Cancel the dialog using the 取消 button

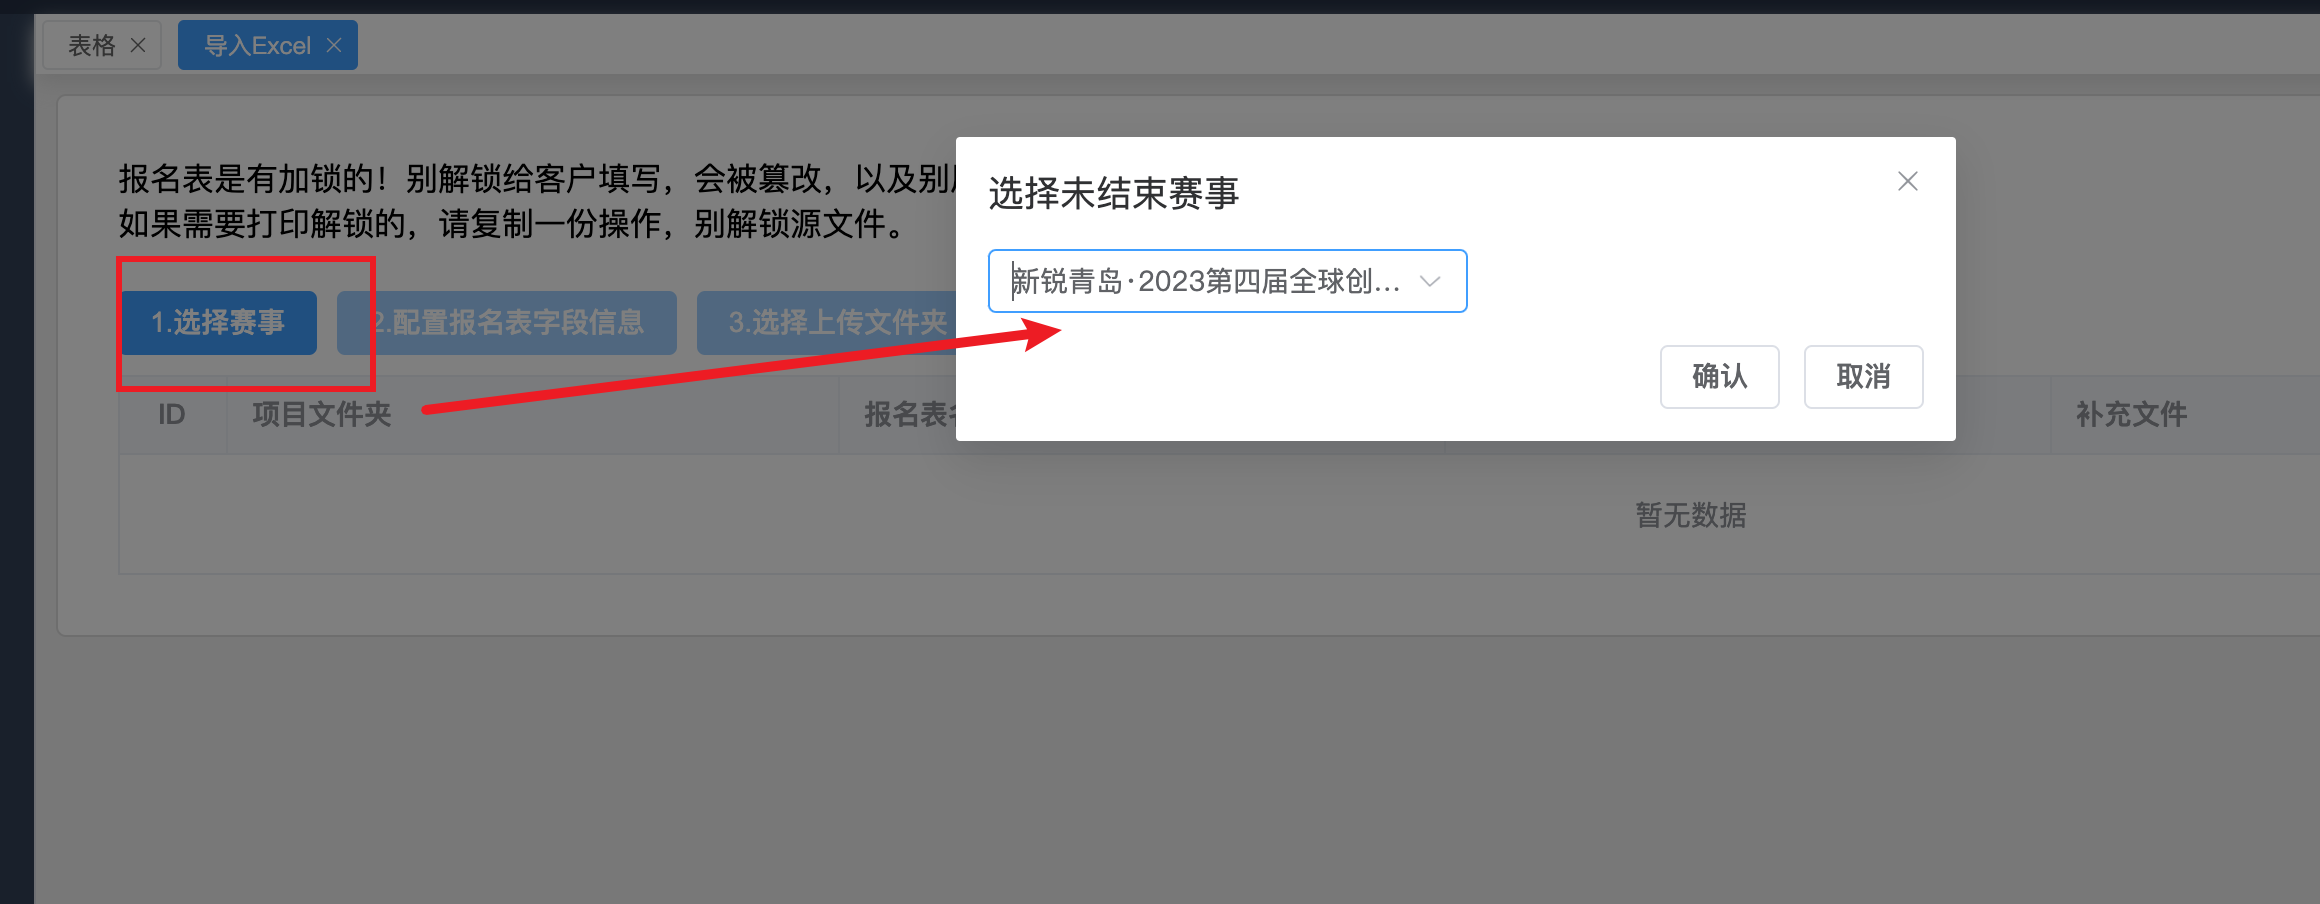click(1863, 377)
